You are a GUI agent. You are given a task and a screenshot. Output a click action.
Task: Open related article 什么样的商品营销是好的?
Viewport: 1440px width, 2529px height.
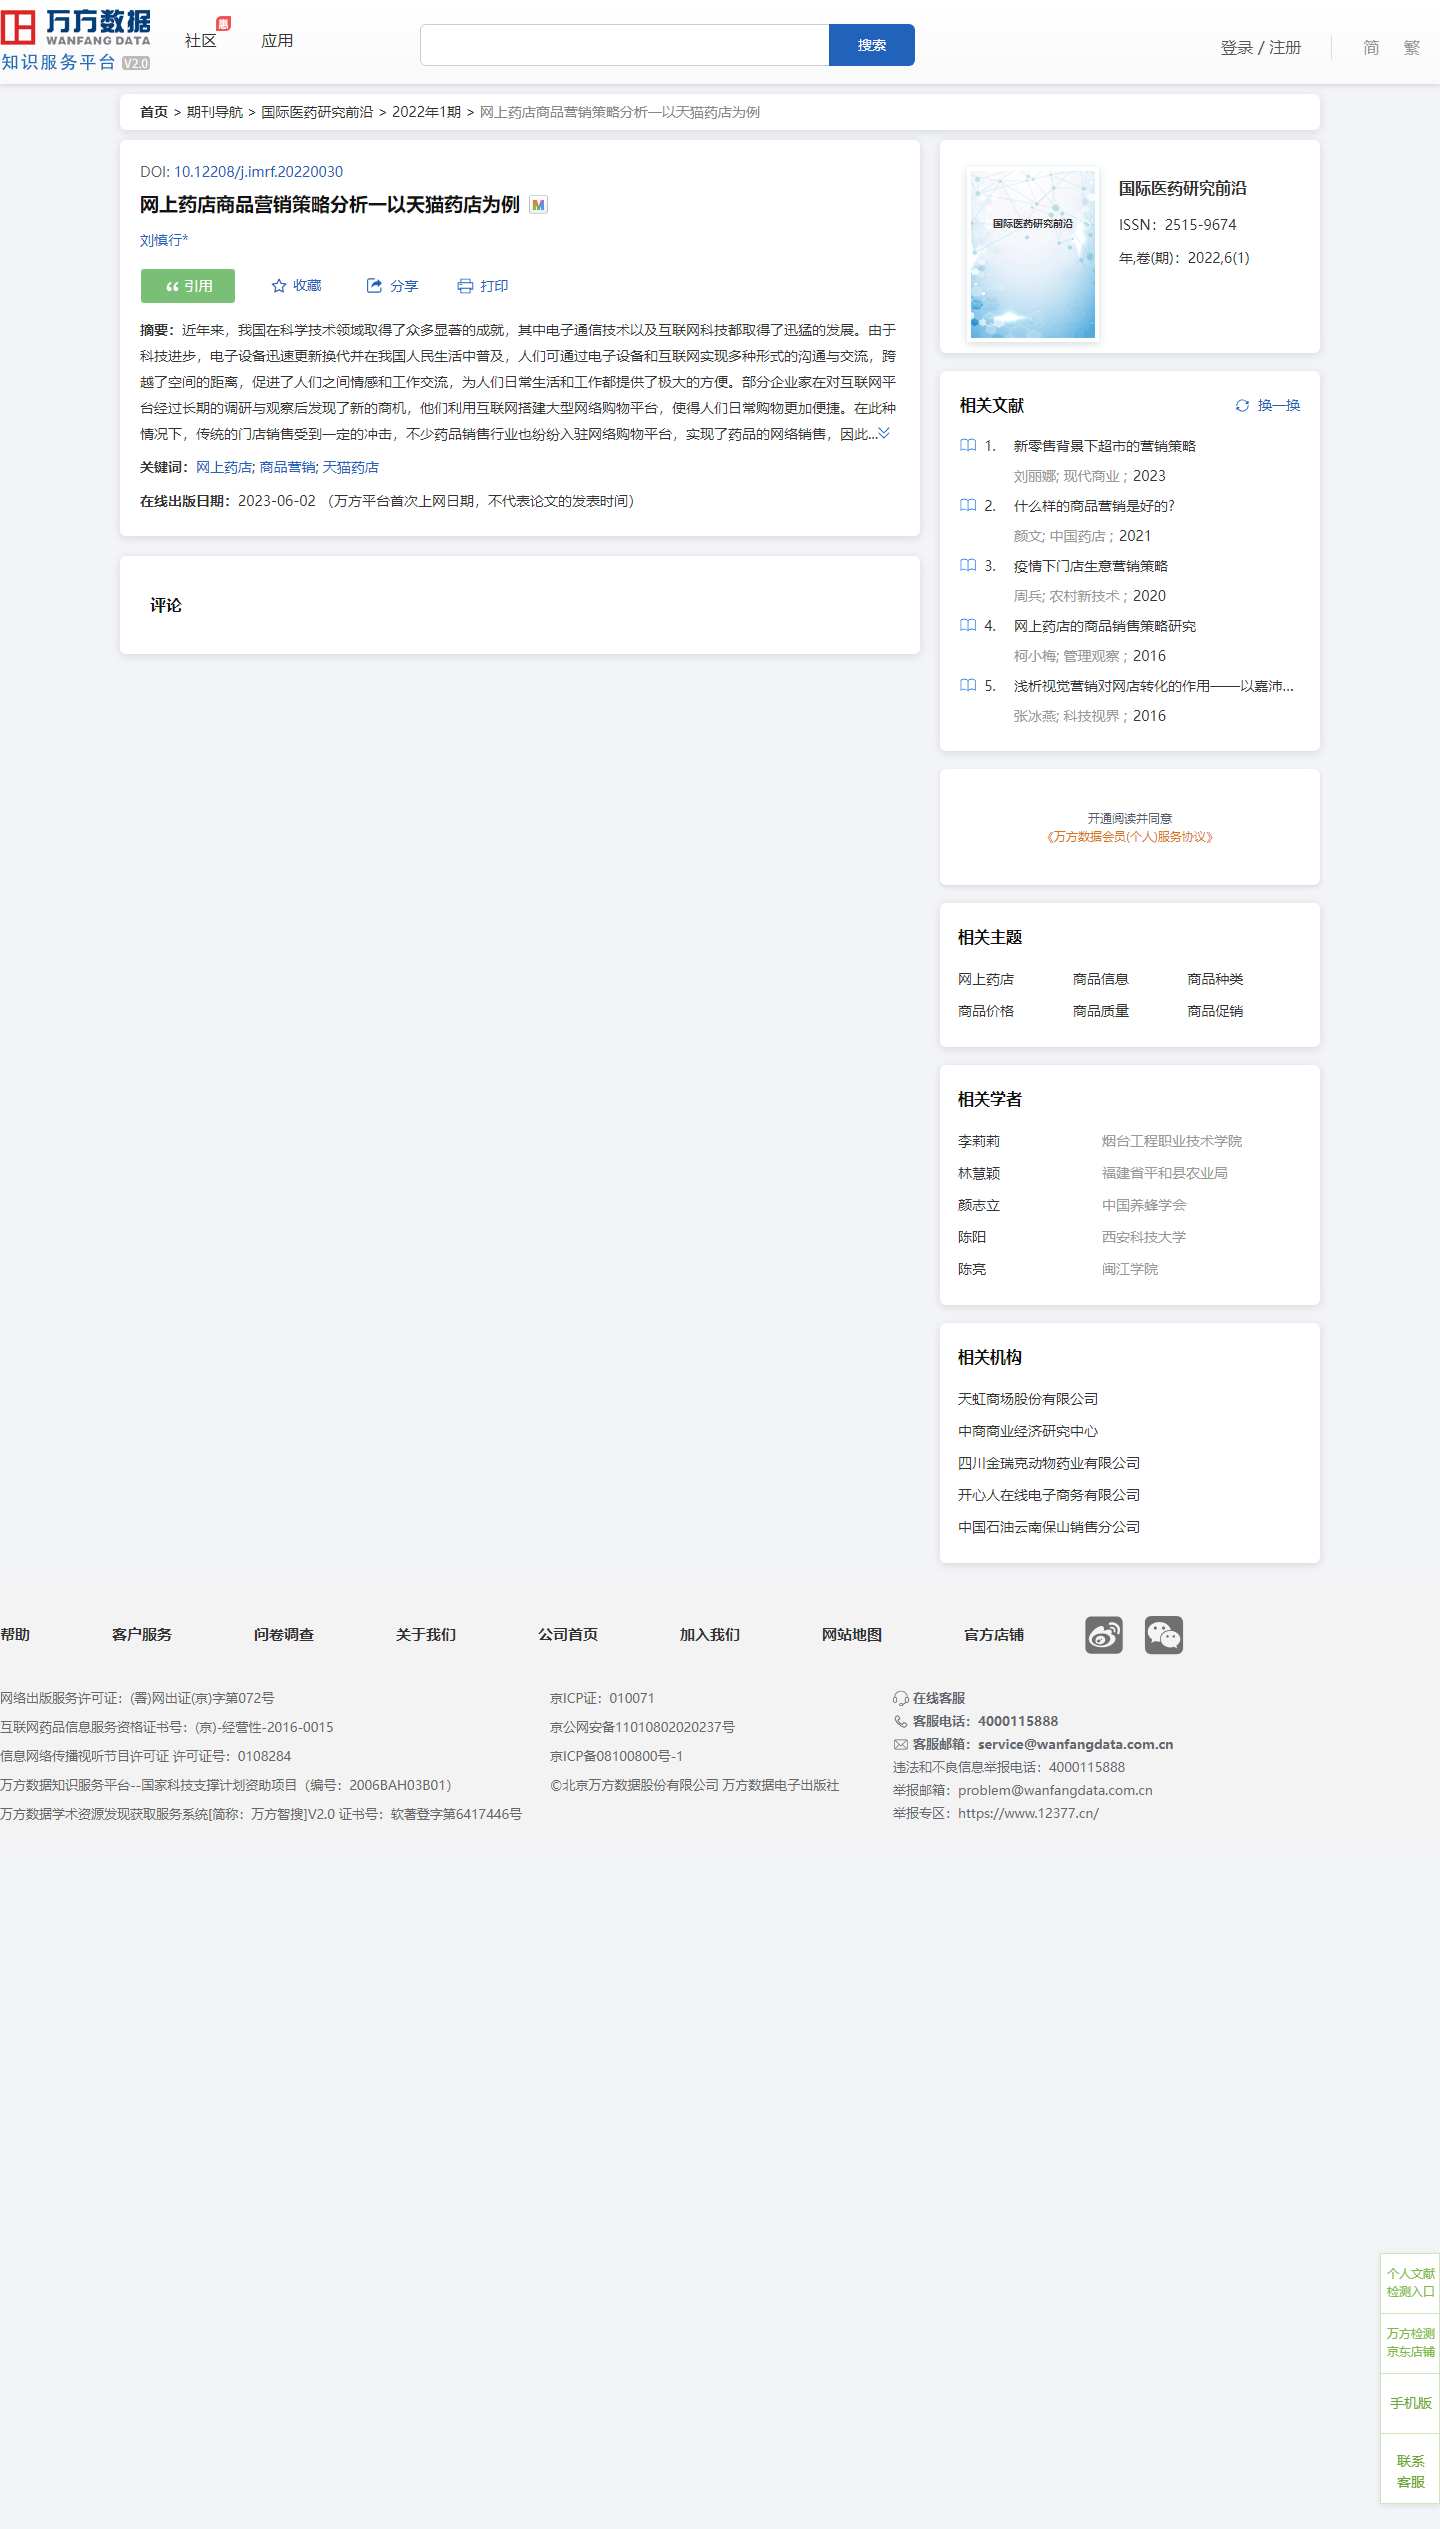point(1094,506)
